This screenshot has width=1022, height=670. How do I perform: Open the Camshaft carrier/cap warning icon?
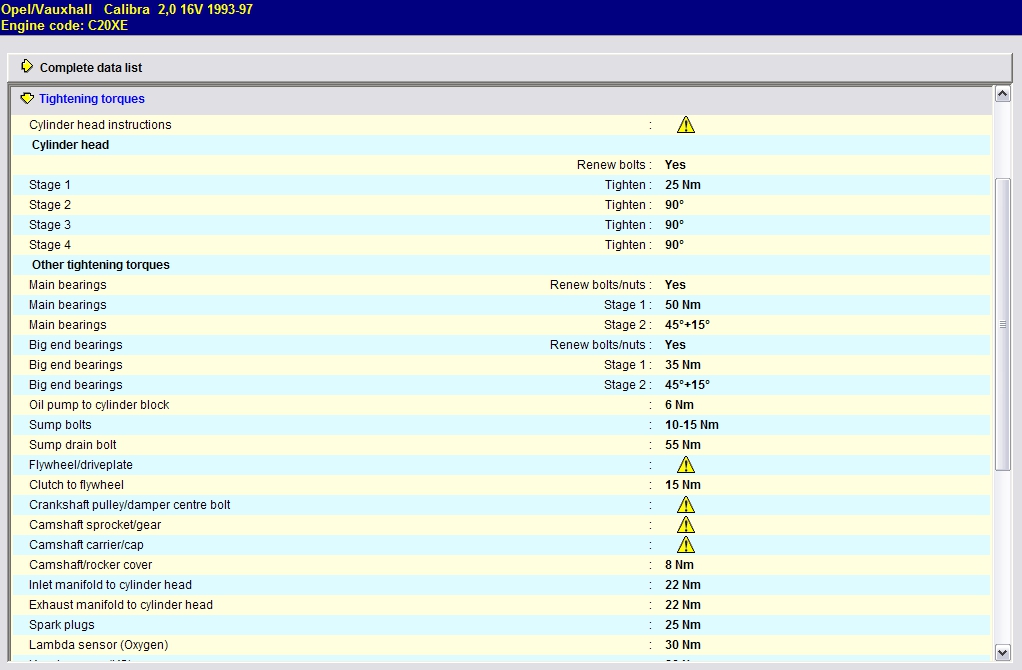coord(686,545)
